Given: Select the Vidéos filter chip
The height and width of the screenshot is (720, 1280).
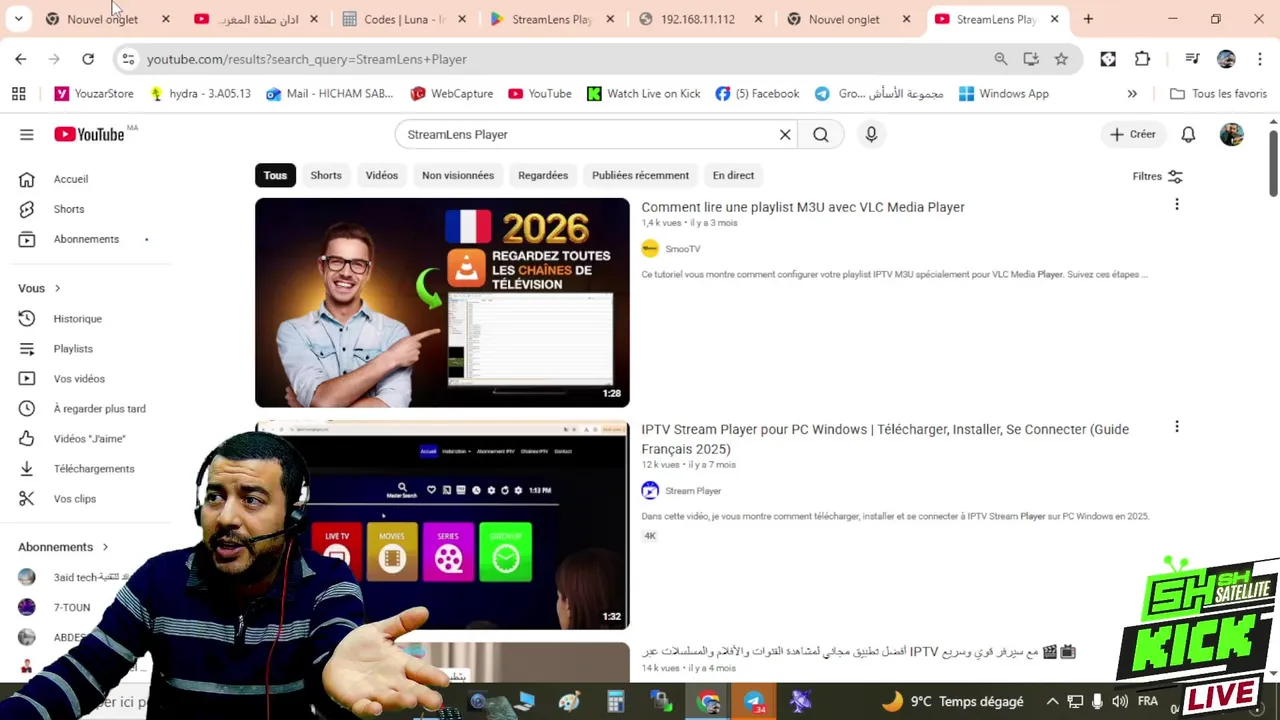Looking at the screenshot, I should click(382, 175).
